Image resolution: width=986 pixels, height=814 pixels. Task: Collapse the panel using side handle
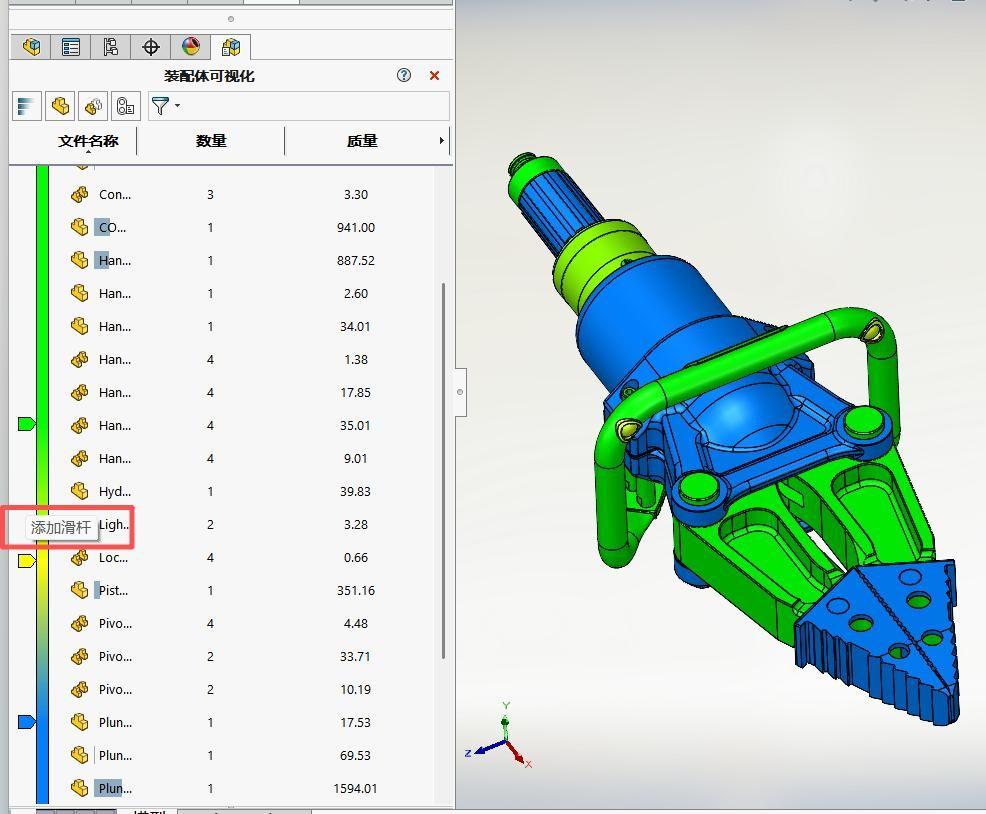460,392
